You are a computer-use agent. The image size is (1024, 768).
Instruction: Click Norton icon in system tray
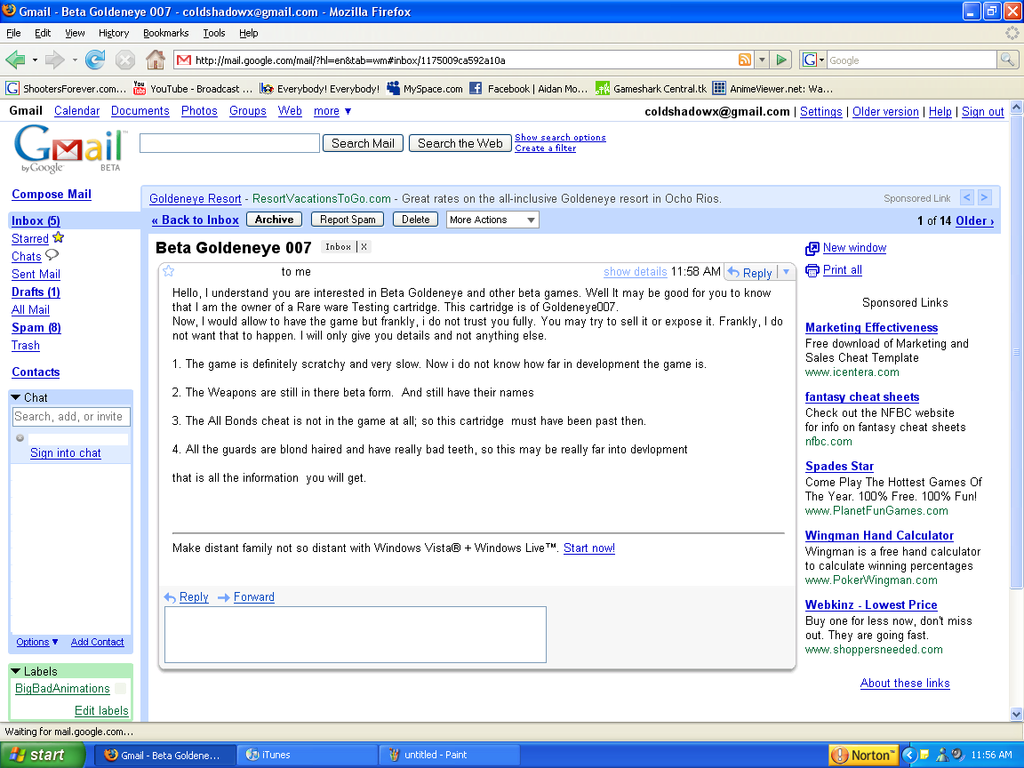click(x=863, y=755)
